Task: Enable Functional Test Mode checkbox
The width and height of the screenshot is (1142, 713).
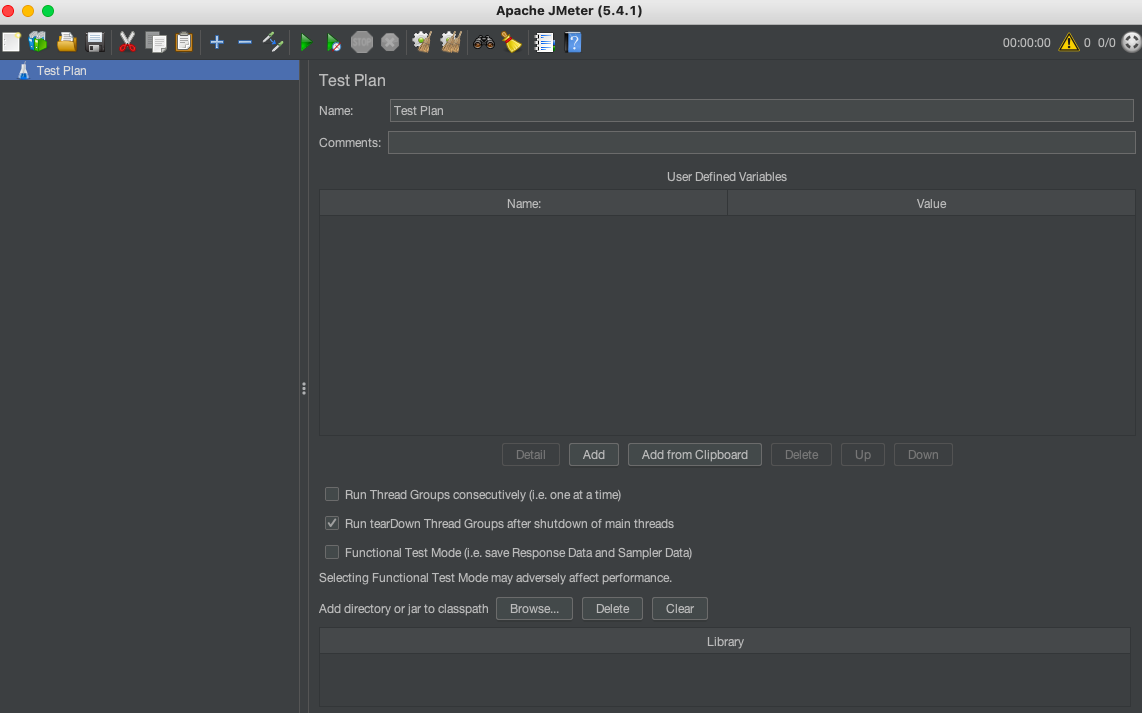Action: [x=332, y=553]
